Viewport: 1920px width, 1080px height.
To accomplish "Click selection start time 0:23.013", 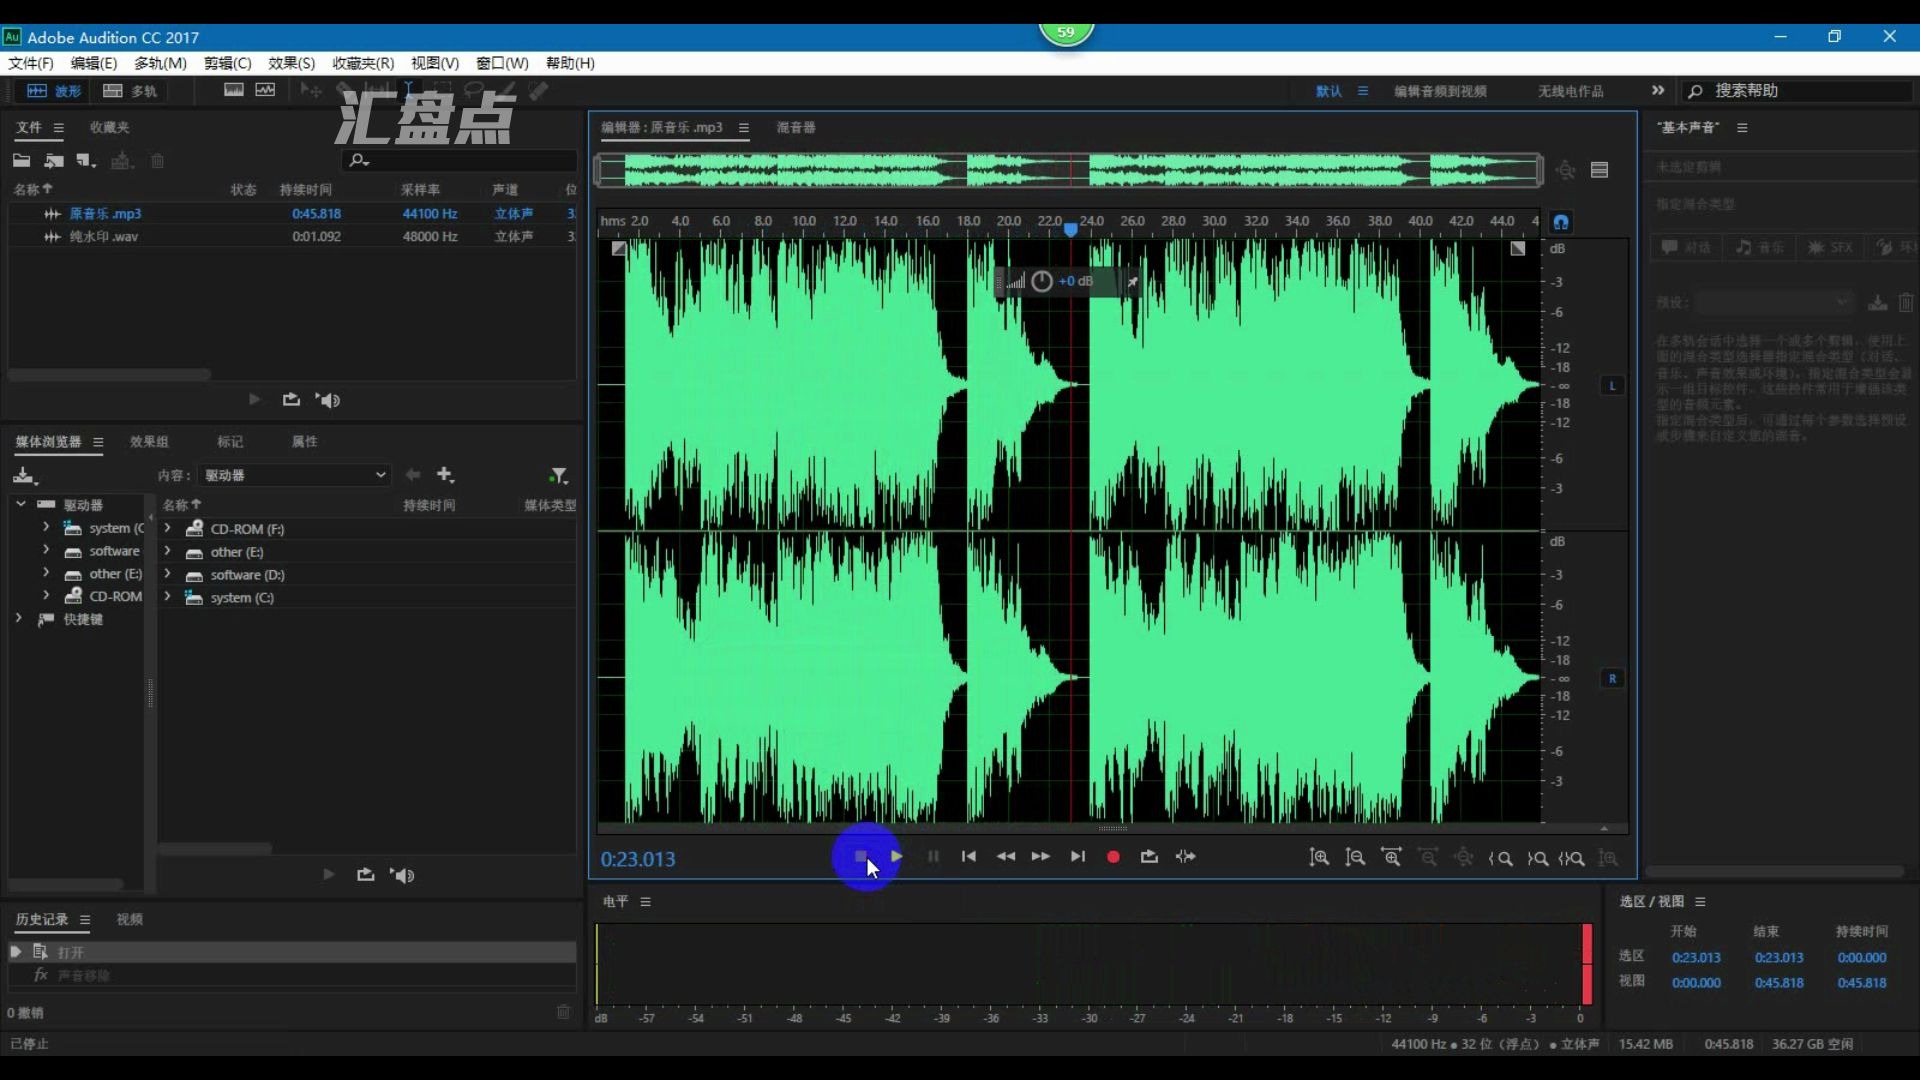I will [1696, 957].
